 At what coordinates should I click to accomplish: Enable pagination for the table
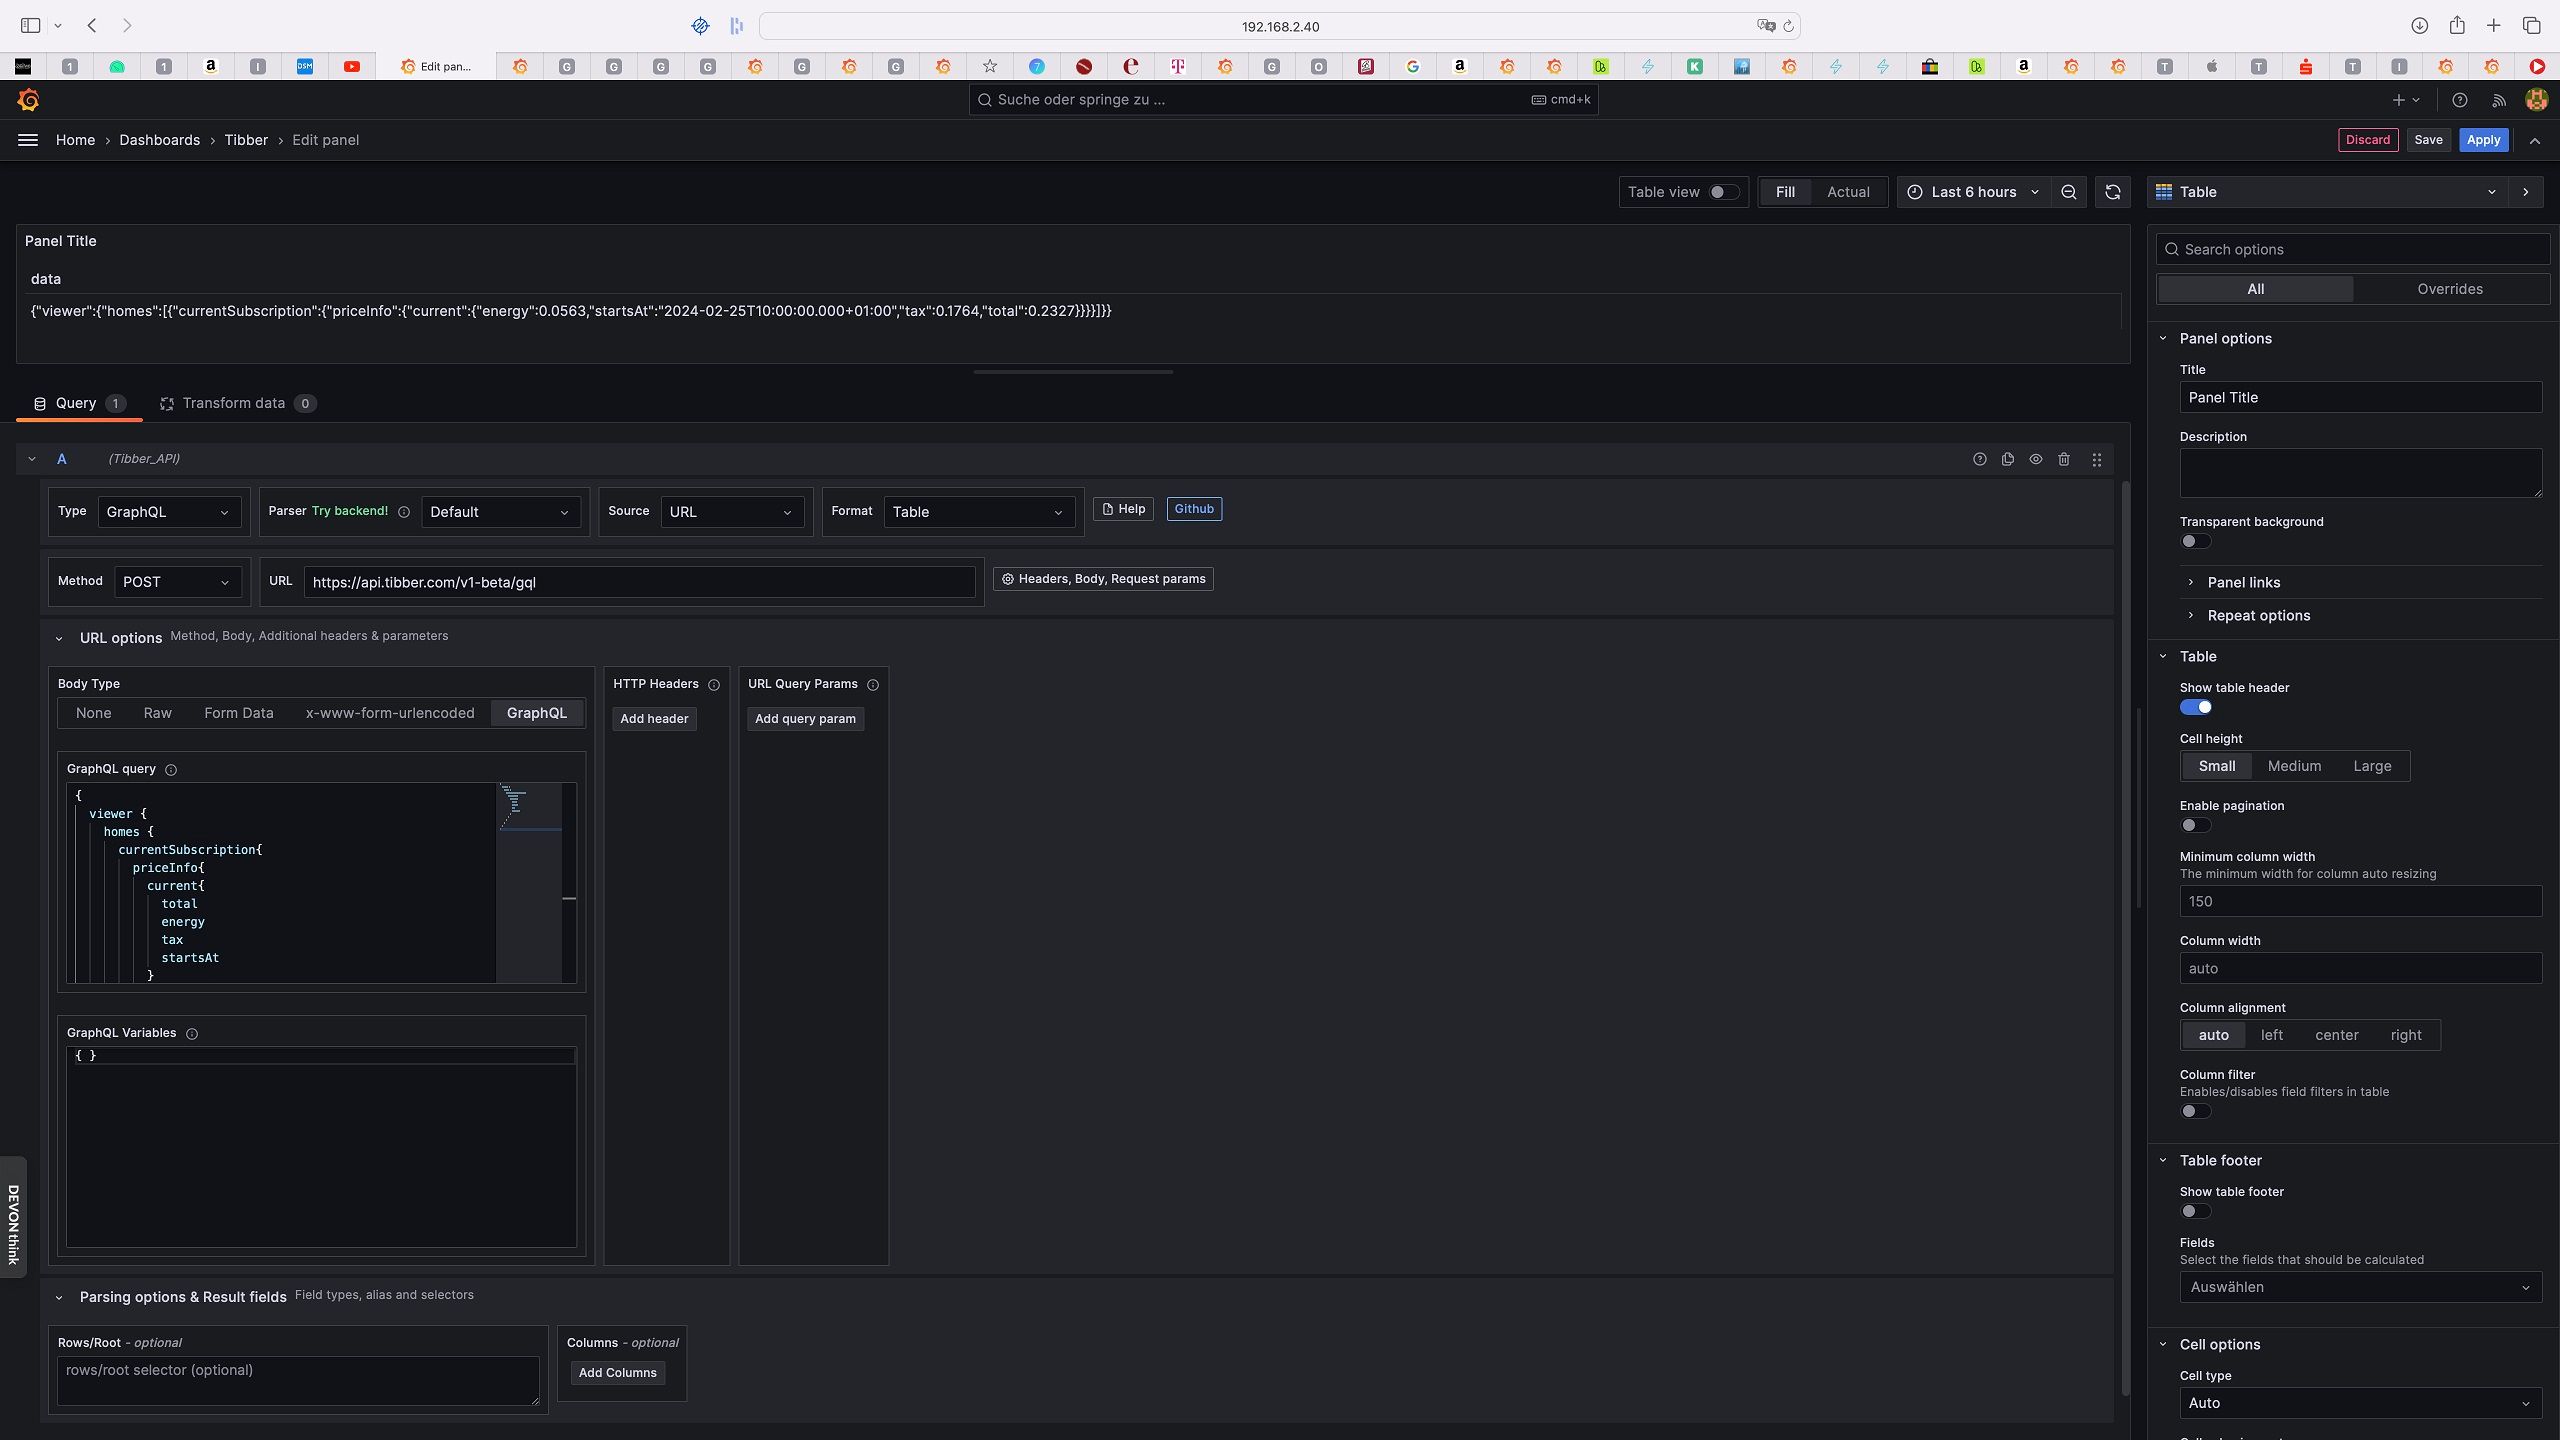point(2196,825)
